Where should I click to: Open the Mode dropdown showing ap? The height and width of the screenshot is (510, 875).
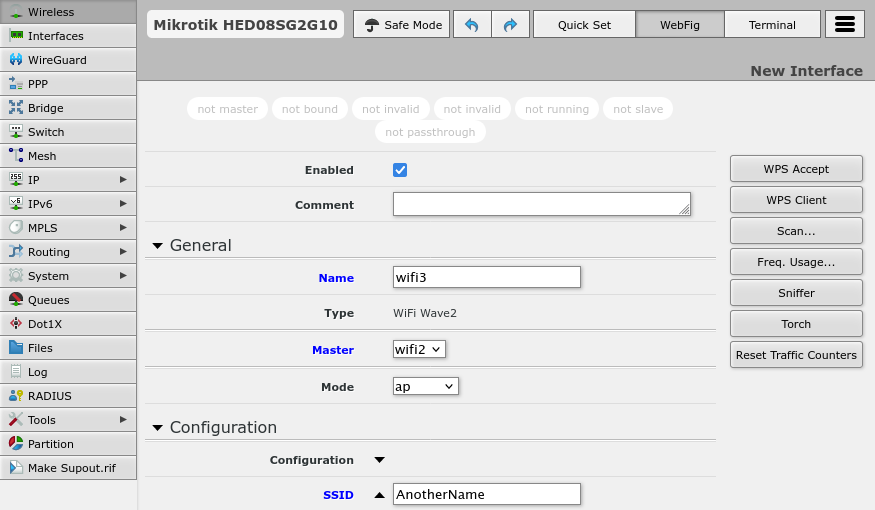[x=426, y=386]
